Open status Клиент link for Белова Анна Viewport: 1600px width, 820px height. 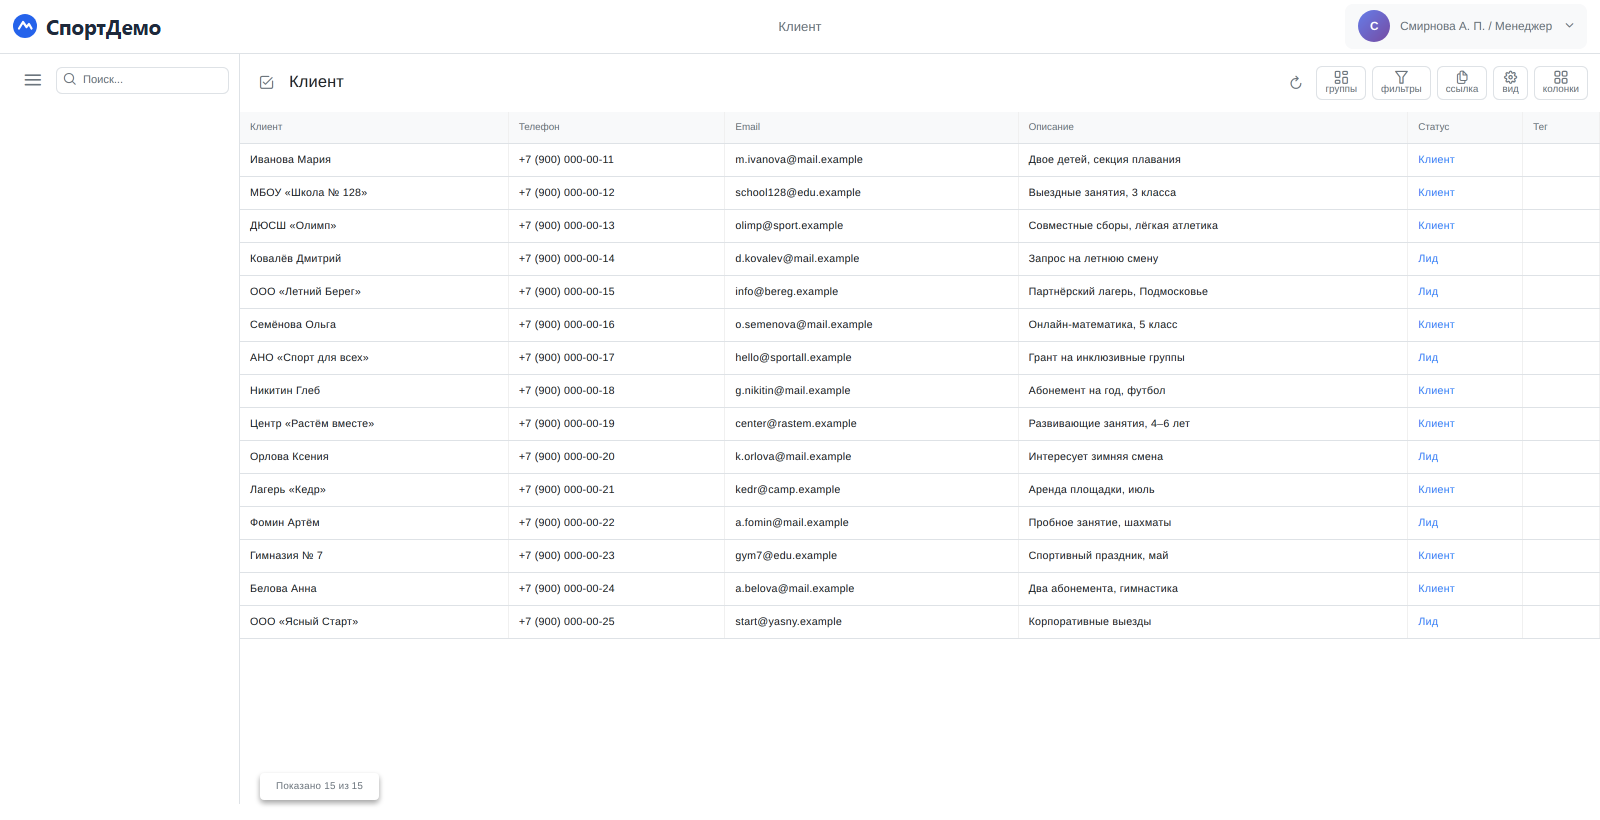click(x=1436, y=589)
